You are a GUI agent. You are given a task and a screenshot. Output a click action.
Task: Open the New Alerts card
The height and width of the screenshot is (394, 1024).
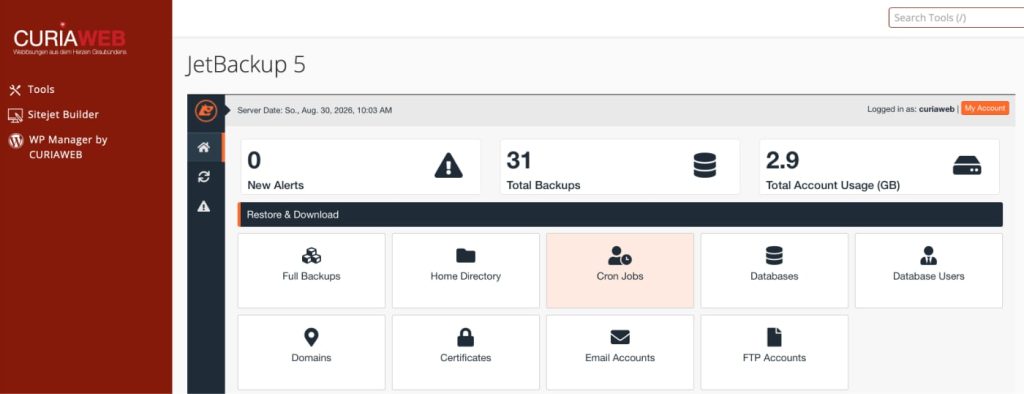coord(360,167)
